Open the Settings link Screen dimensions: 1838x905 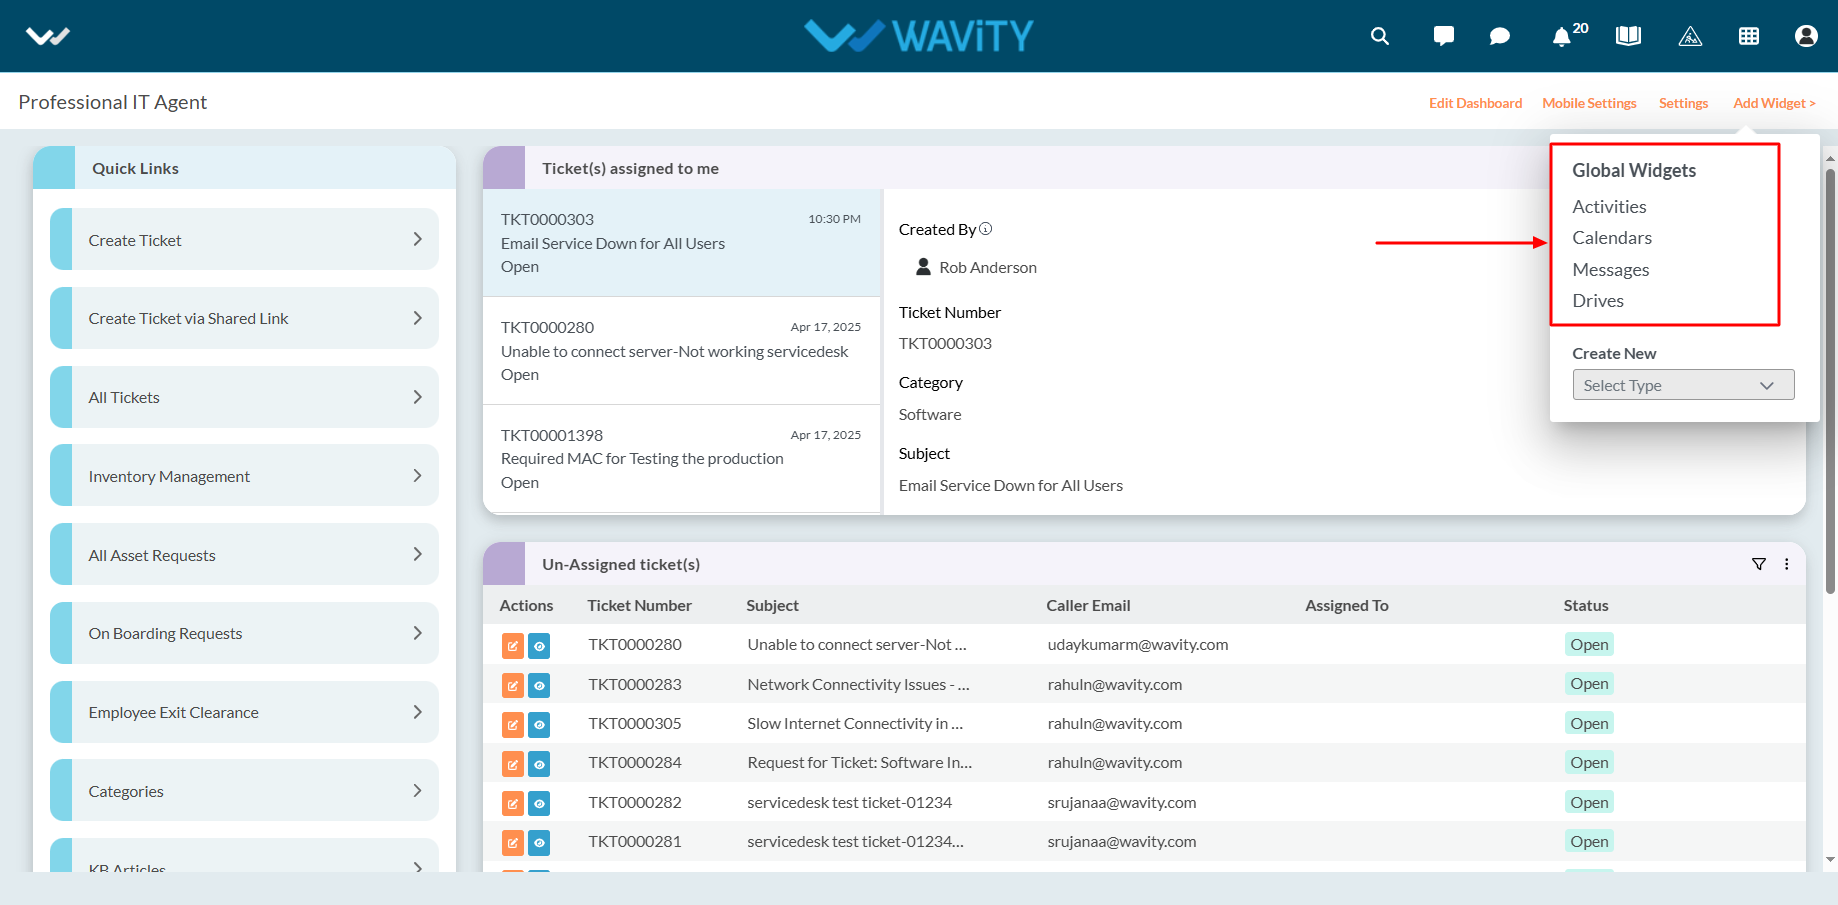pos(1683,103)
